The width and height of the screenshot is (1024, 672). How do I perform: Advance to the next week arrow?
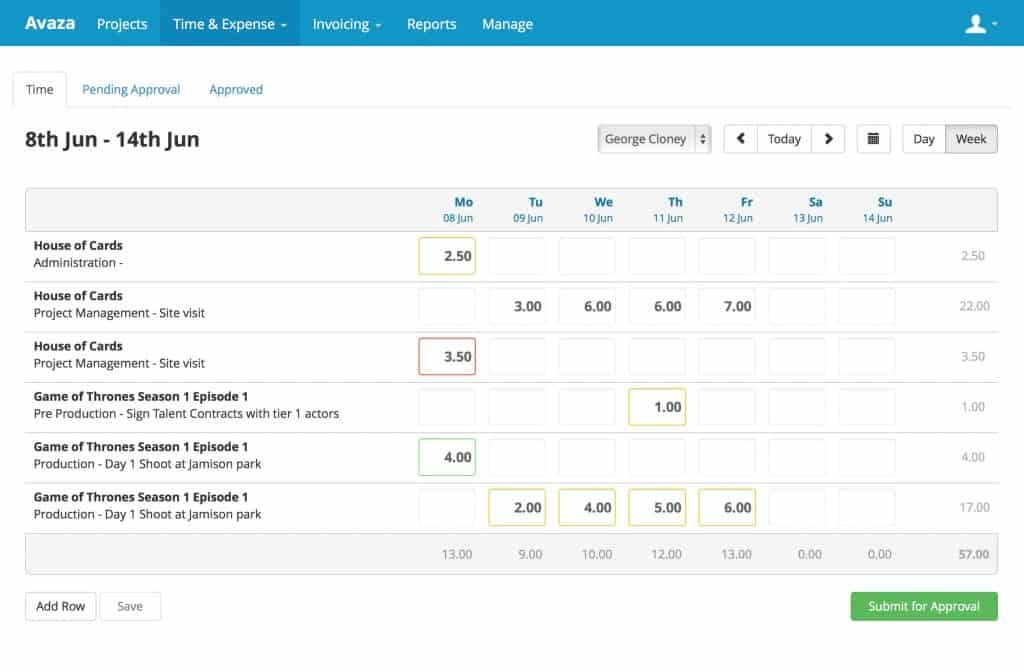[828, 138]
